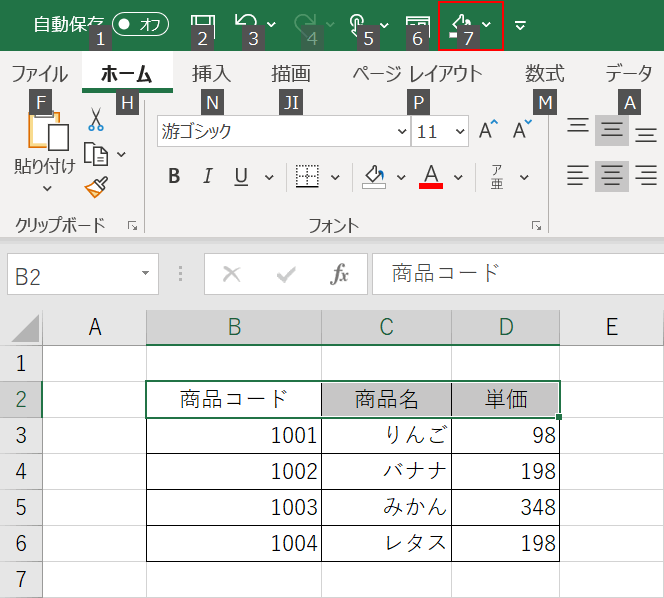Click the Undo arrow icon
The image size is (664, 598).
pyautogui.click(x=246, y=25)
